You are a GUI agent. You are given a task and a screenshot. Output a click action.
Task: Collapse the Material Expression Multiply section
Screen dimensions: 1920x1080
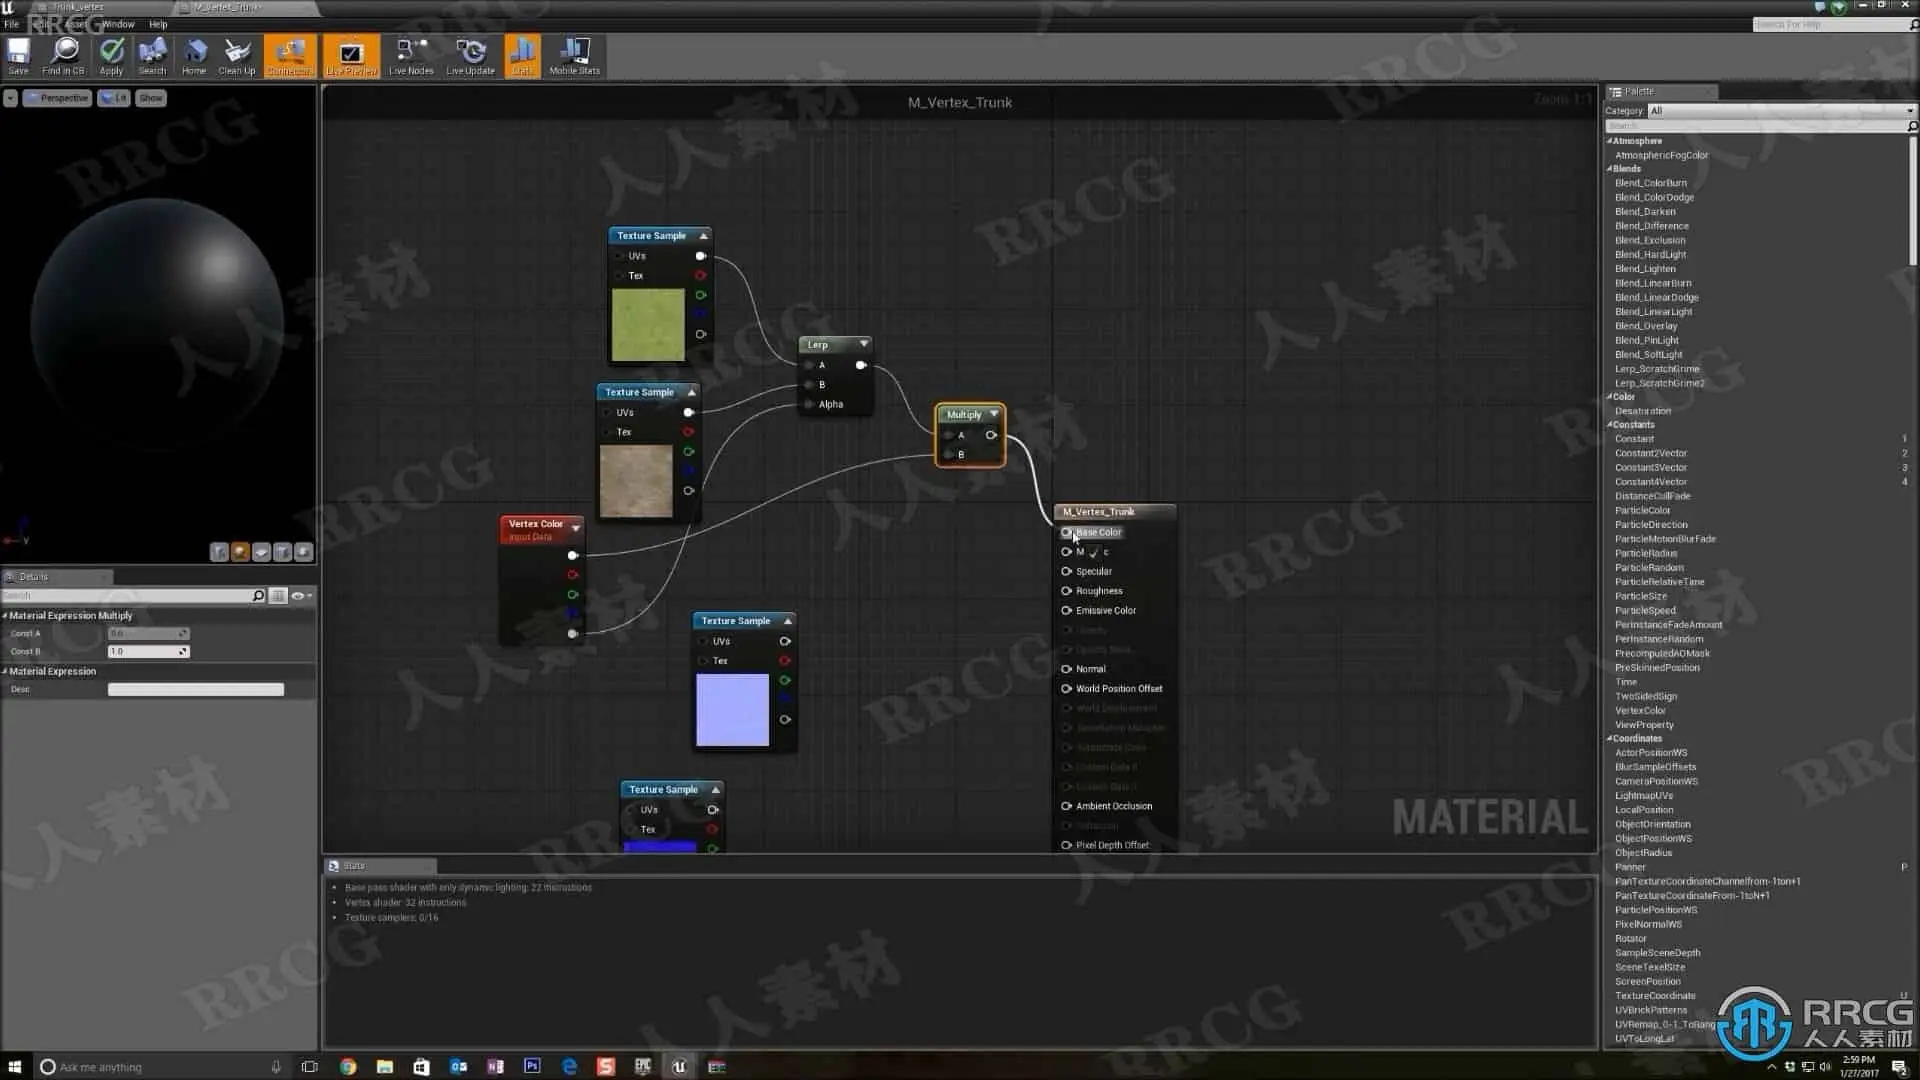click(5, 616)
